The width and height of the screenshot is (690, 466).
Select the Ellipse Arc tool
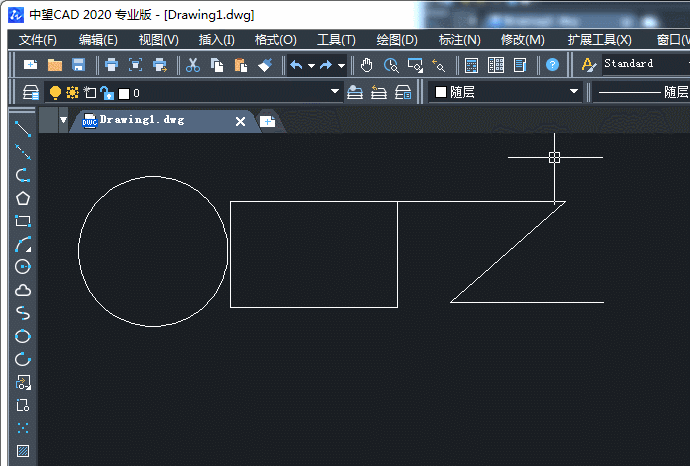click(x=23, y=360)
